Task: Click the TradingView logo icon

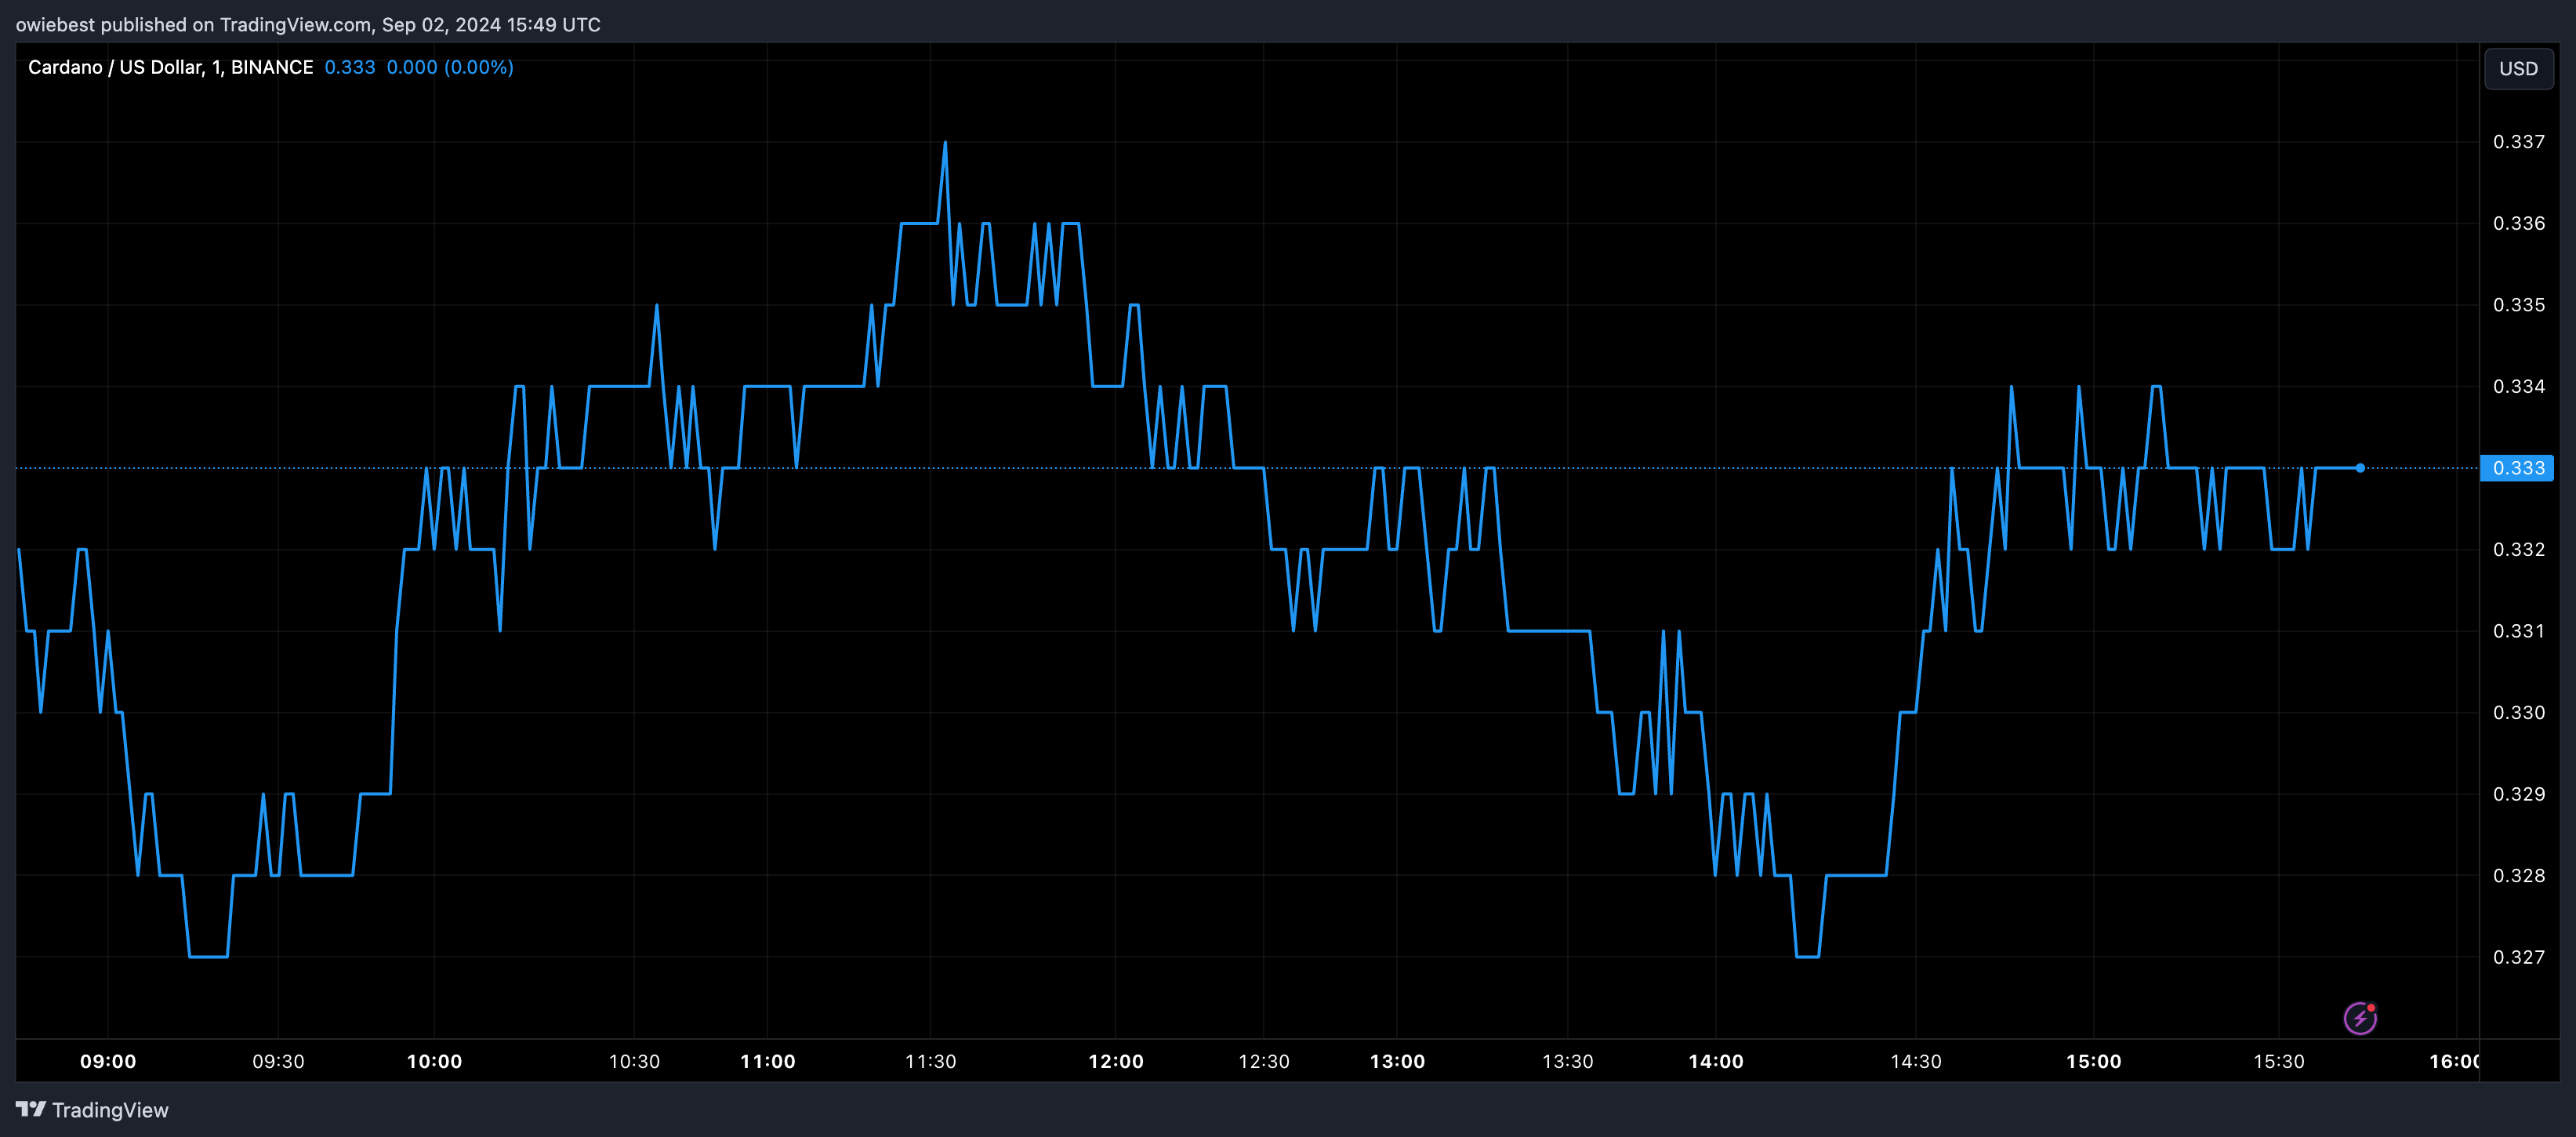Action: pos(31,1109)
